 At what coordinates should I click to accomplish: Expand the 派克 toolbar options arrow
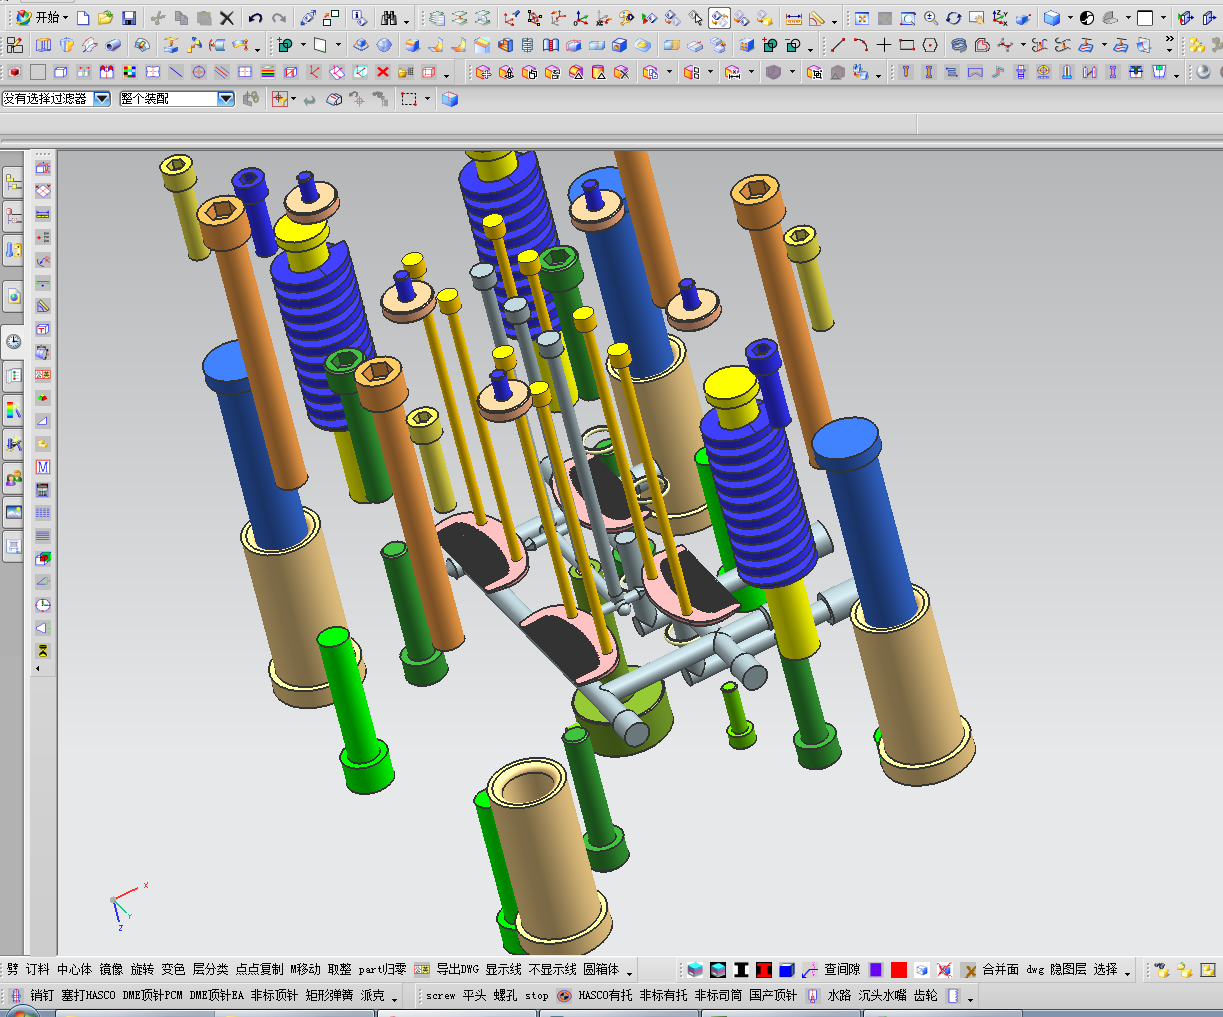(395, 997)
